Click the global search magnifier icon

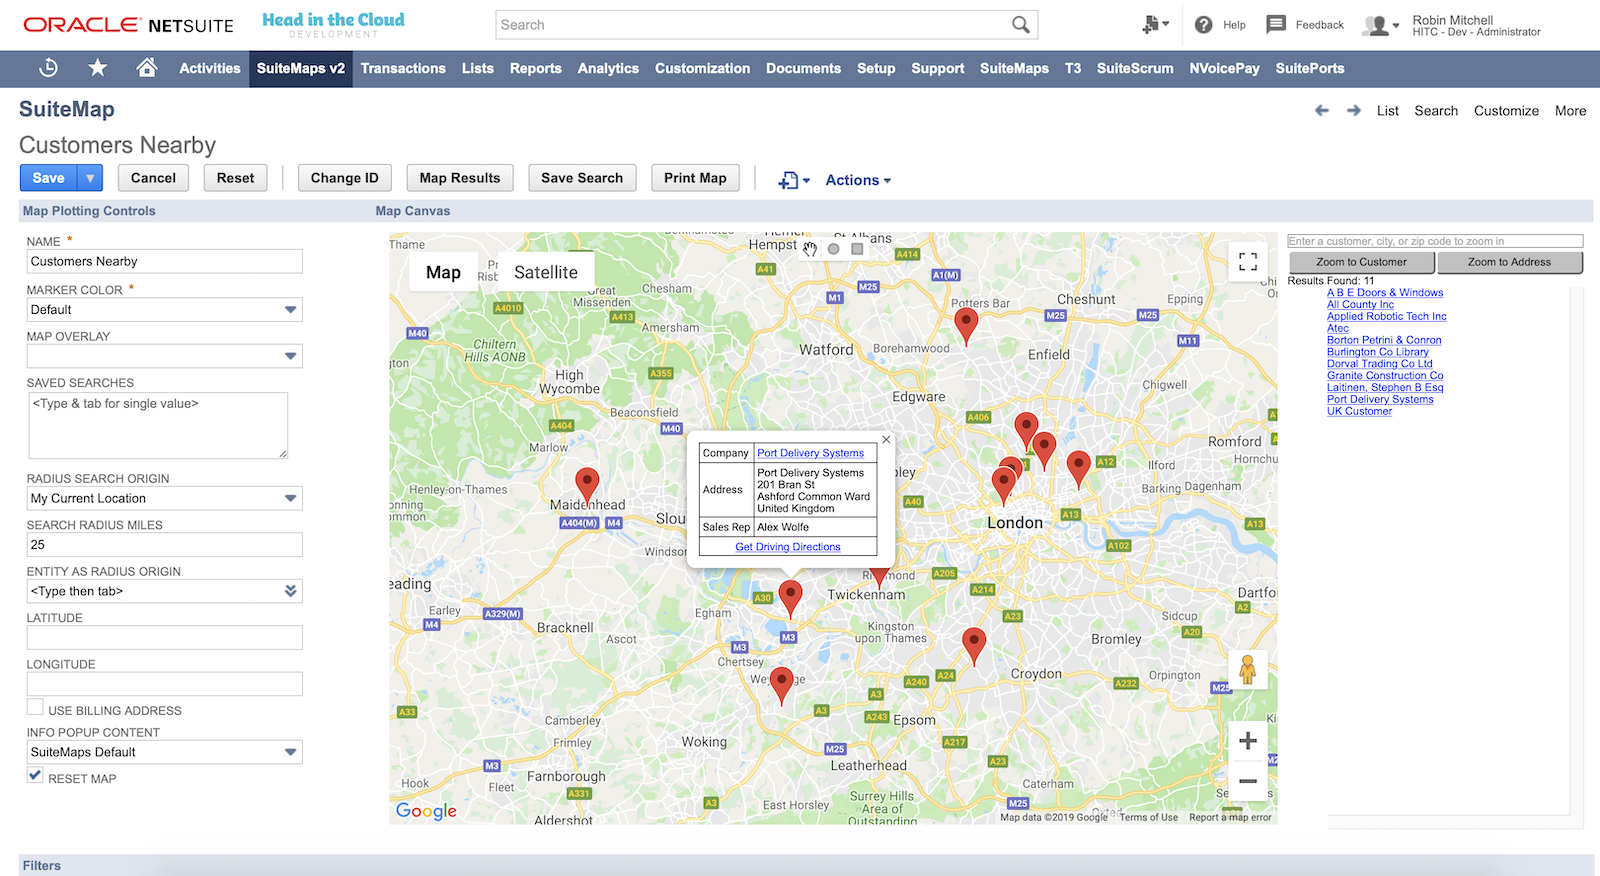pyautogui.click(x=1020, y=25)
